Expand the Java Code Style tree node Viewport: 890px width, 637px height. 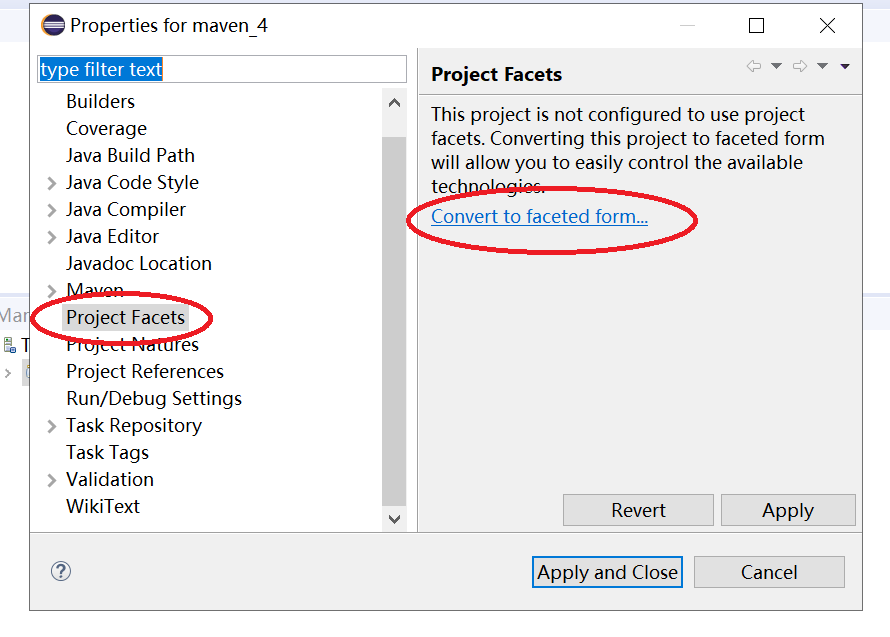pos(50,182)
